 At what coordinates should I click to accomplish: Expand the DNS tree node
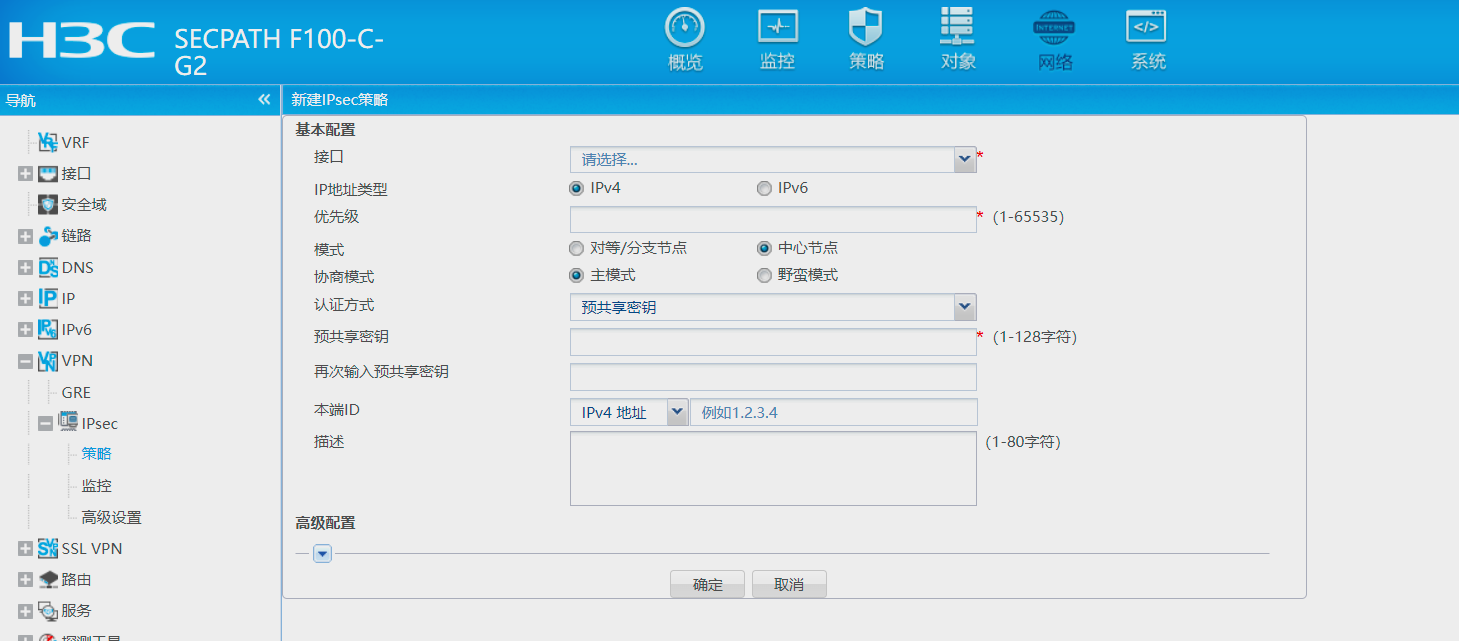(25, 268)
